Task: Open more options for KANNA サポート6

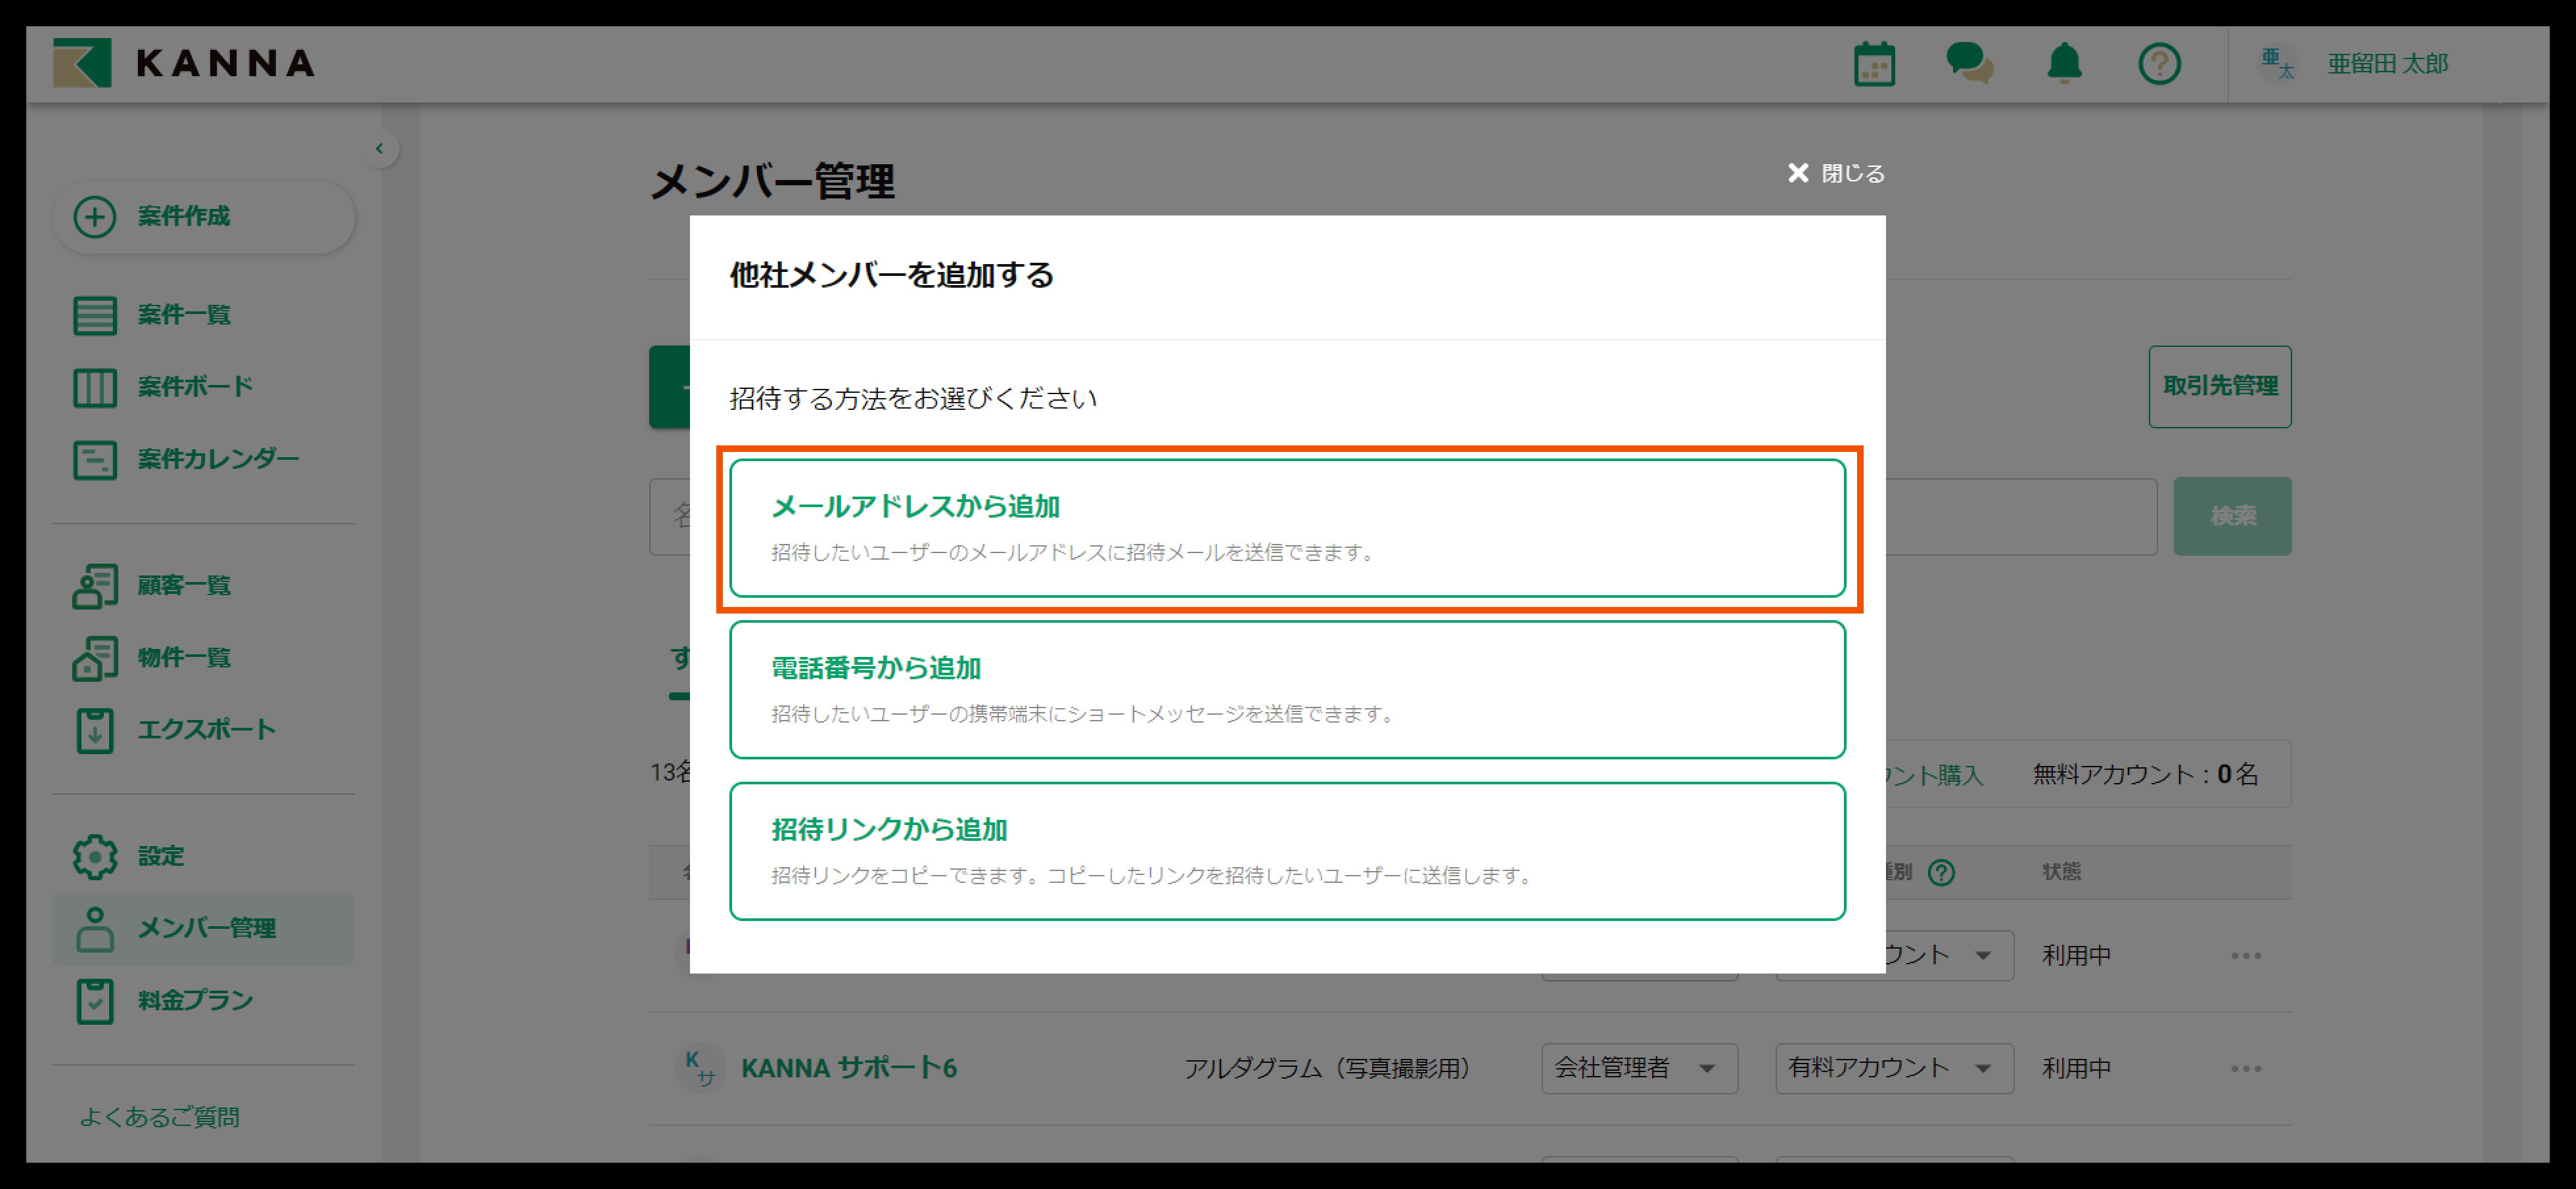Action: coord(2245,1069)
